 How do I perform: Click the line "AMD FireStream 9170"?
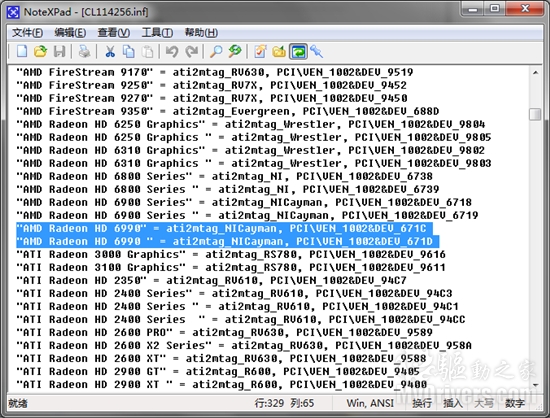(214, 72)
